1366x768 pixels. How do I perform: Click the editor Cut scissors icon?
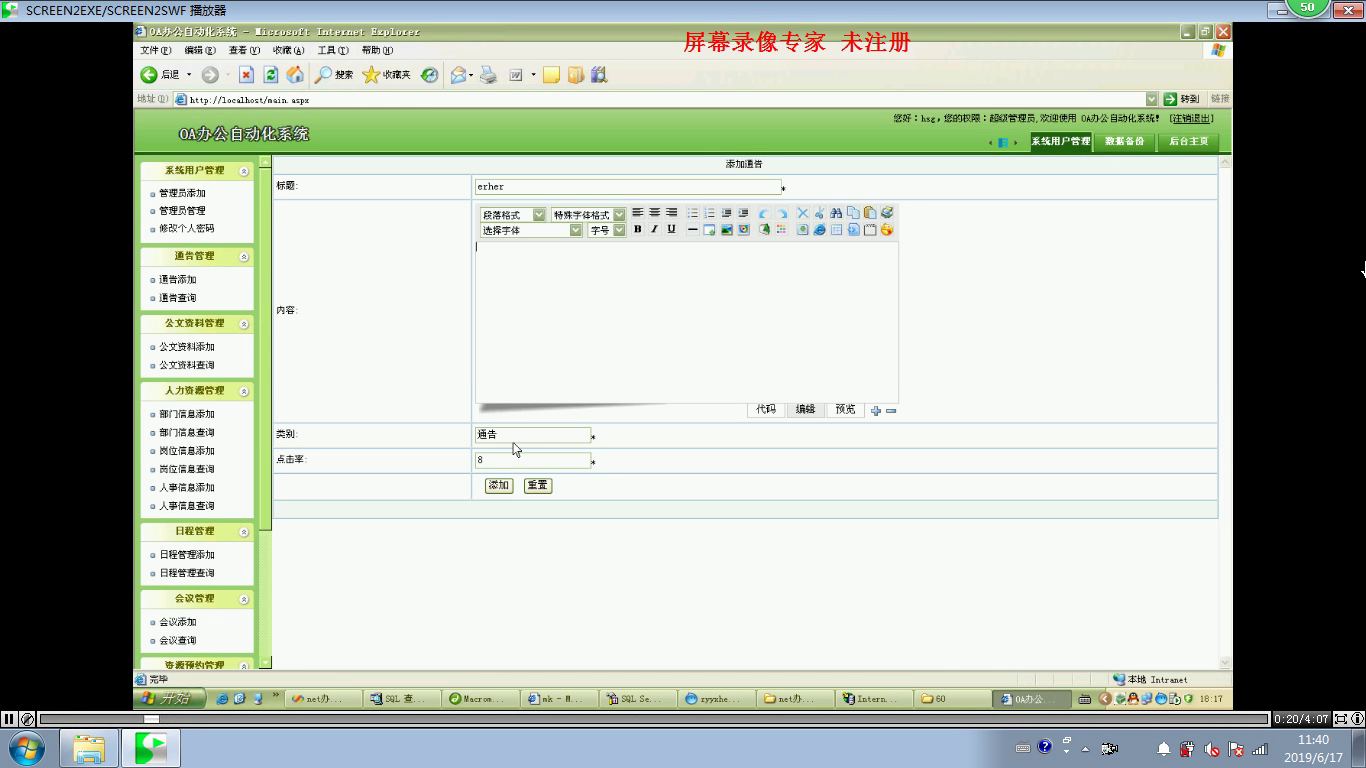(819, 213)
